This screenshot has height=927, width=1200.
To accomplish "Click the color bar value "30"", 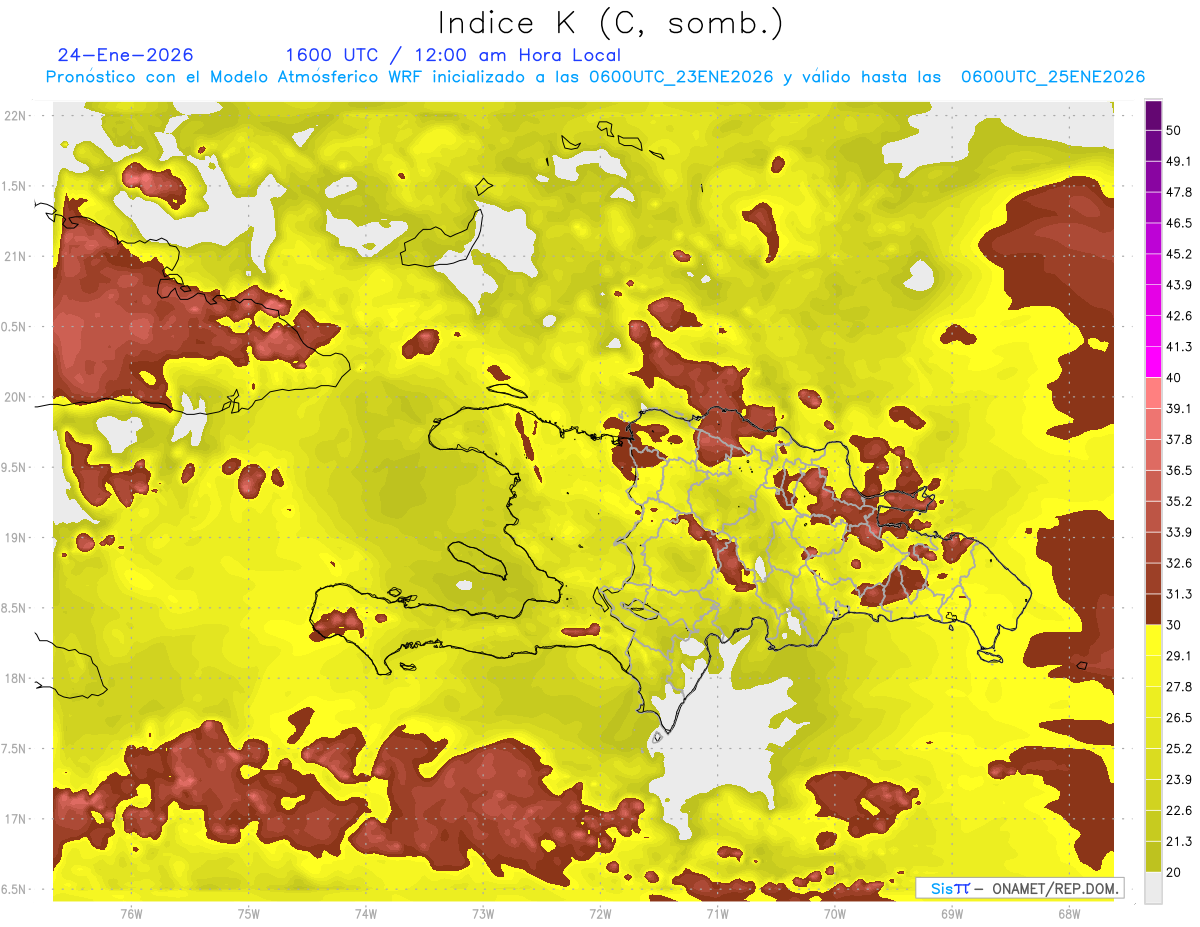I will point(1176,625).
